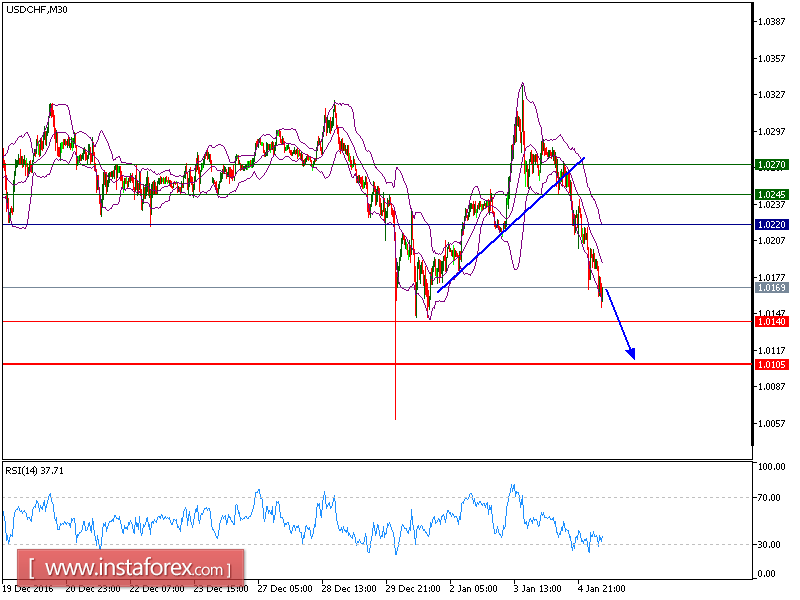Image resolution: width=800 pixels, height=600 pixels.
Task: Open the USDCHF,M30 chart title dropdown
Action: (35, 8)
